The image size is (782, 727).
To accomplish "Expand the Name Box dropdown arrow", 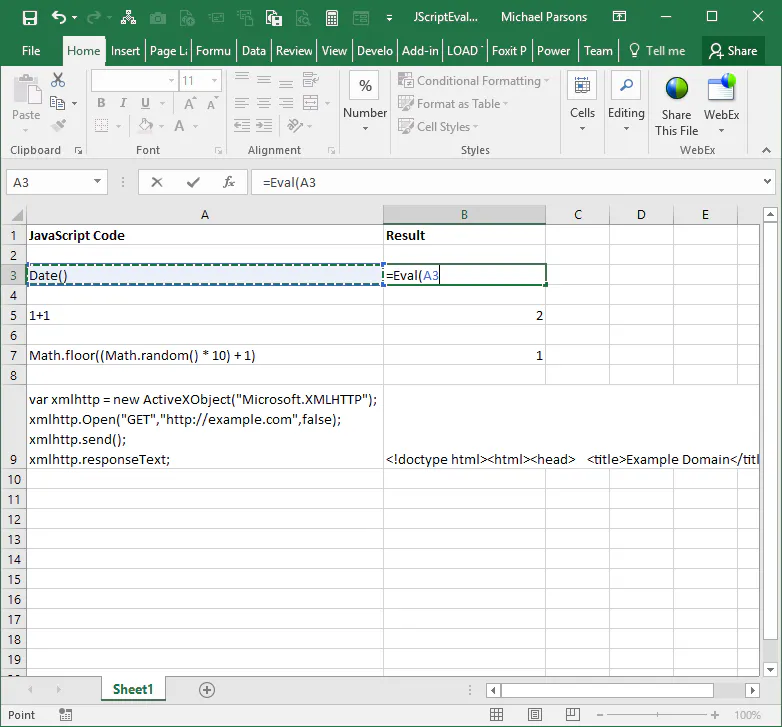I will (98, 182).
